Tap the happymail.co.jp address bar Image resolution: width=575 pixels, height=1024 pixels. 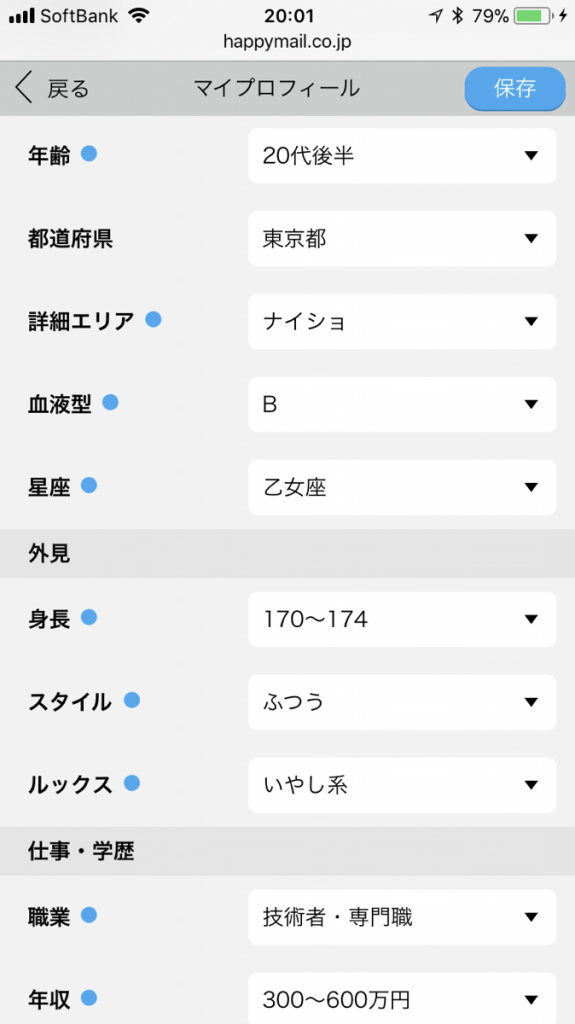coord(288,42)
